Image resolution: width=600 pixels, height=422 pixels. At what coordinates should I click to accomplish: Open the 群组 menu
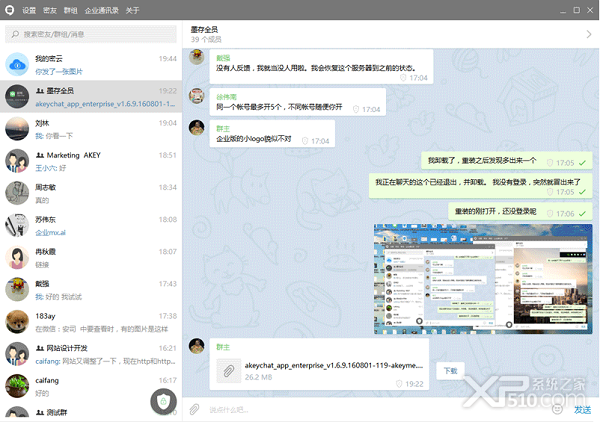pos(70,10)
